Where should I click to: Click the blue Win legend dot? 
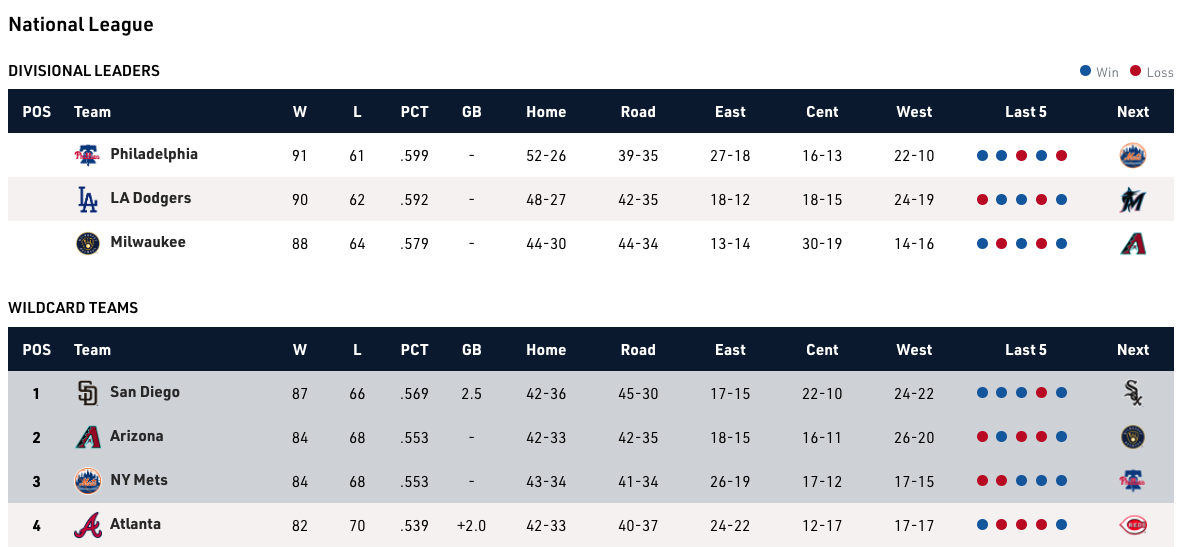(1085, 71)
